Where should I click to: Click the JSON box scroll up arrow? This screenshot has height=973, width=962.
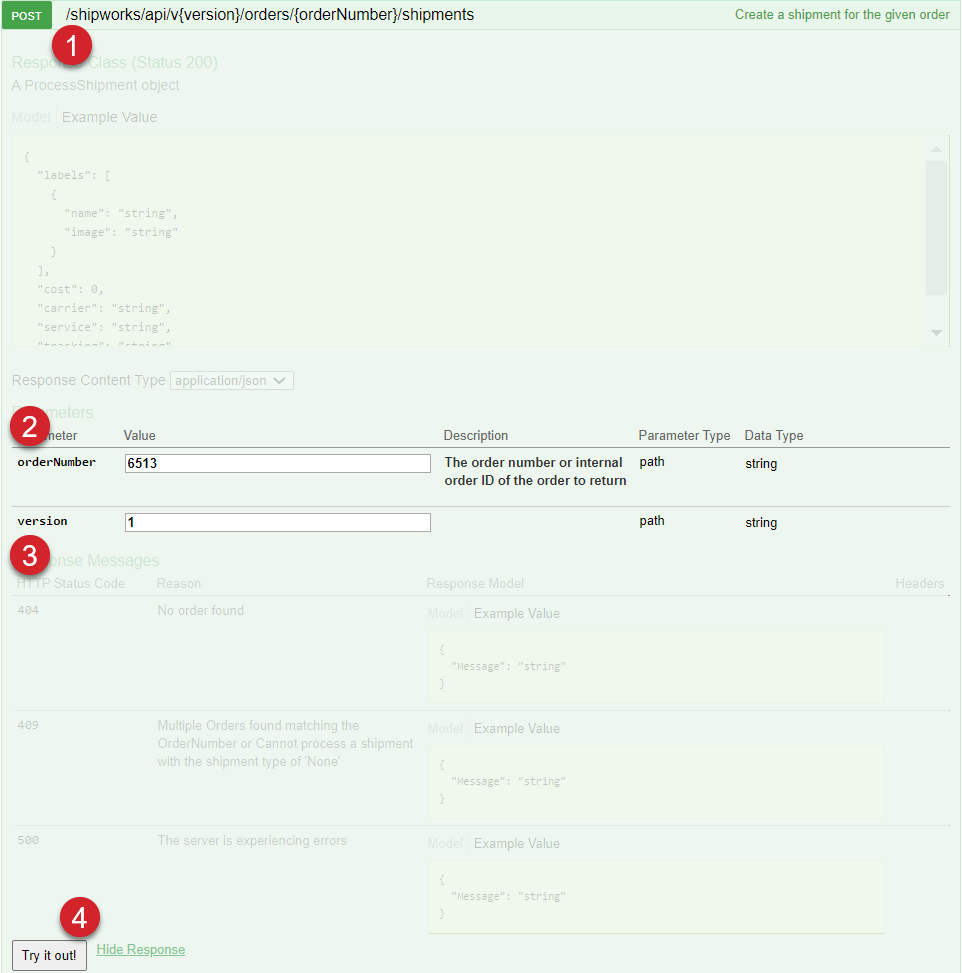pyautogui.click(x=937, y=149)
